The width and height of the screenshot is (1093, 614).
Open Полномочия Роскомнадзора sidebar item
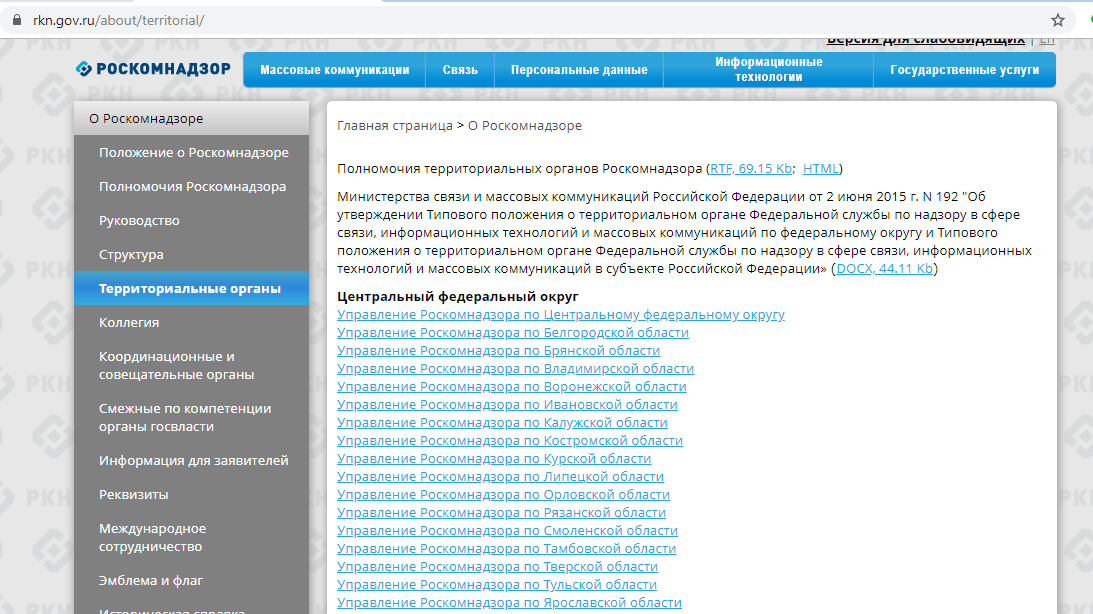point(192,187)
